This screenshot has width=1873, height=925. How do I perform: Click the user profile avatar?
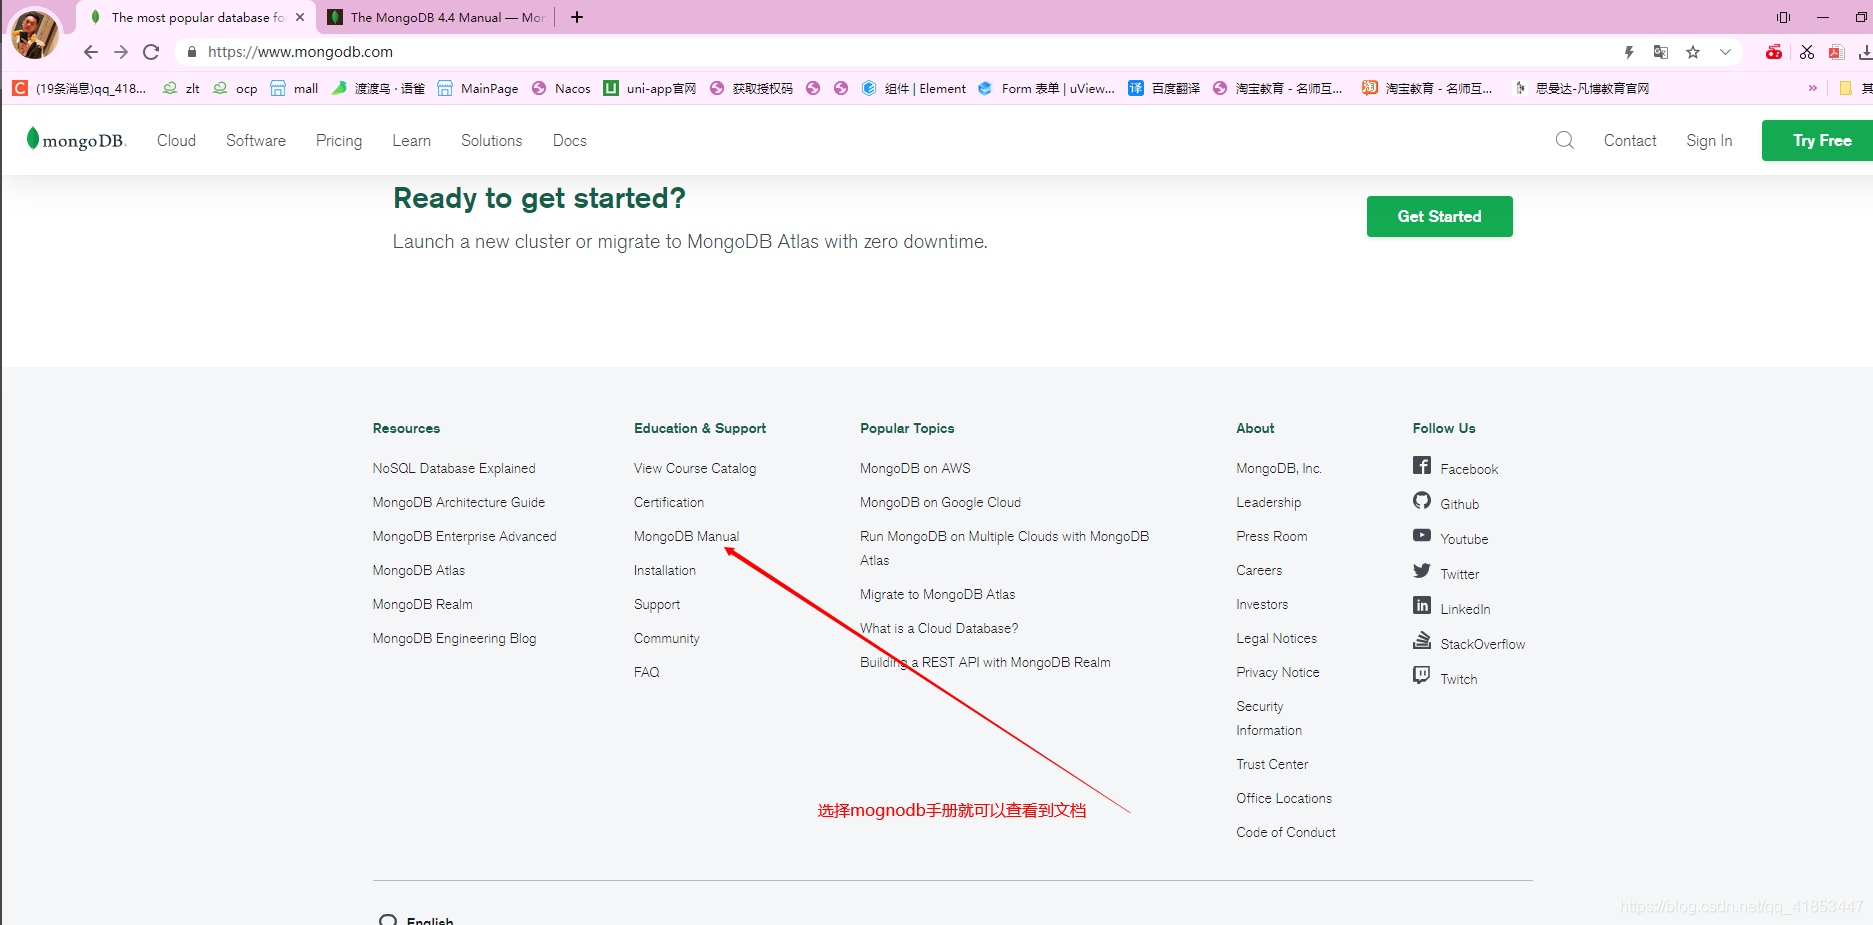click(x=35, y=34)
